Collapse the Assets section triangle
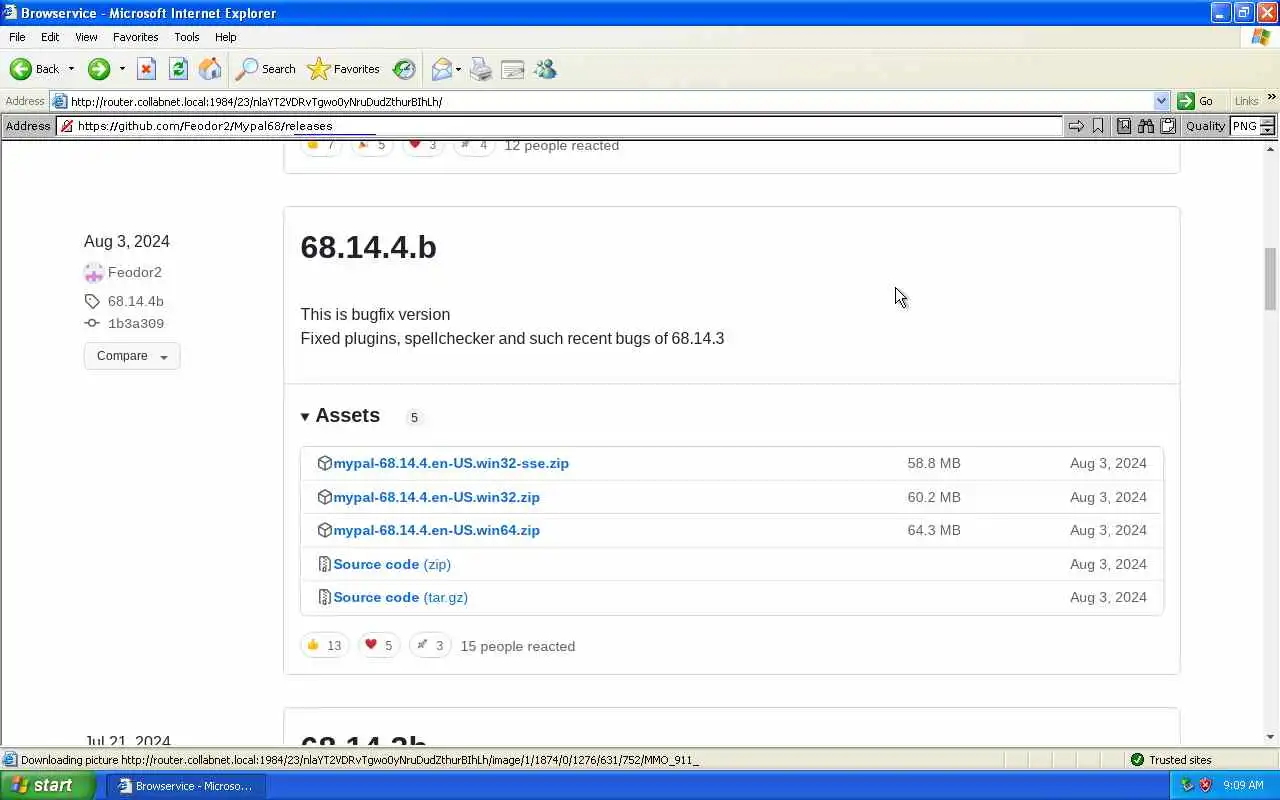 coord(305,417)
